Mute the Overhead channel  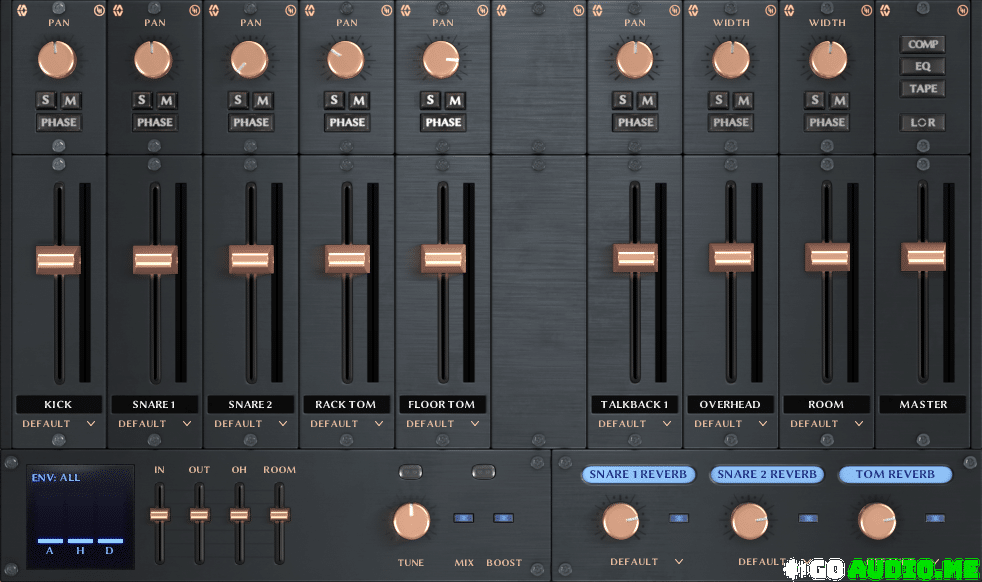742,100
